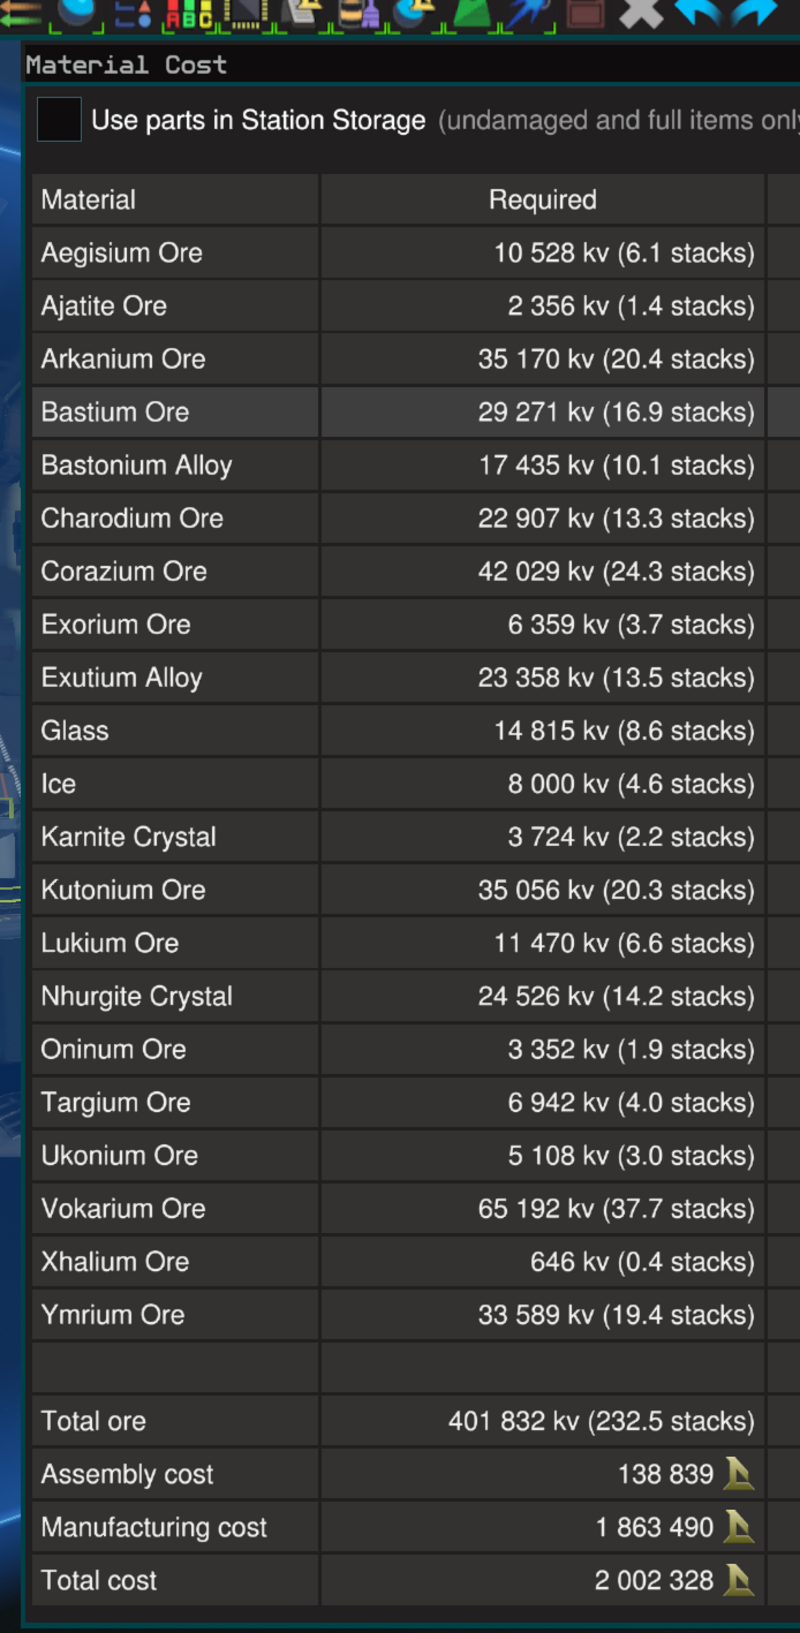Enable Use parts in Station Storage checkbox

58,120
